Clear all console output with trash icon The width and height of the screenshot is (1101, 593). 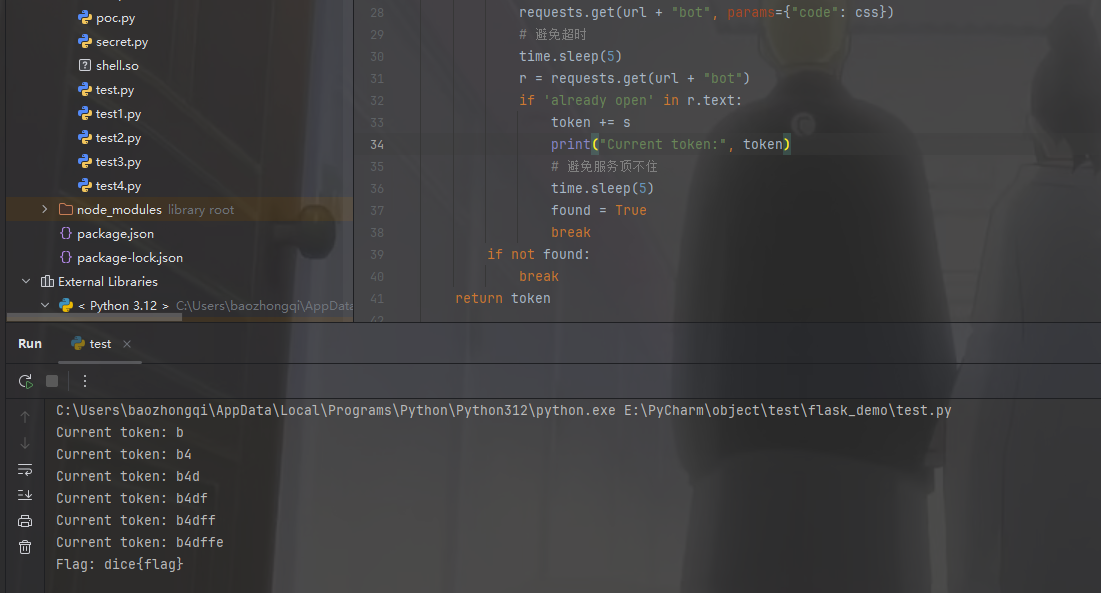(25, 547)
